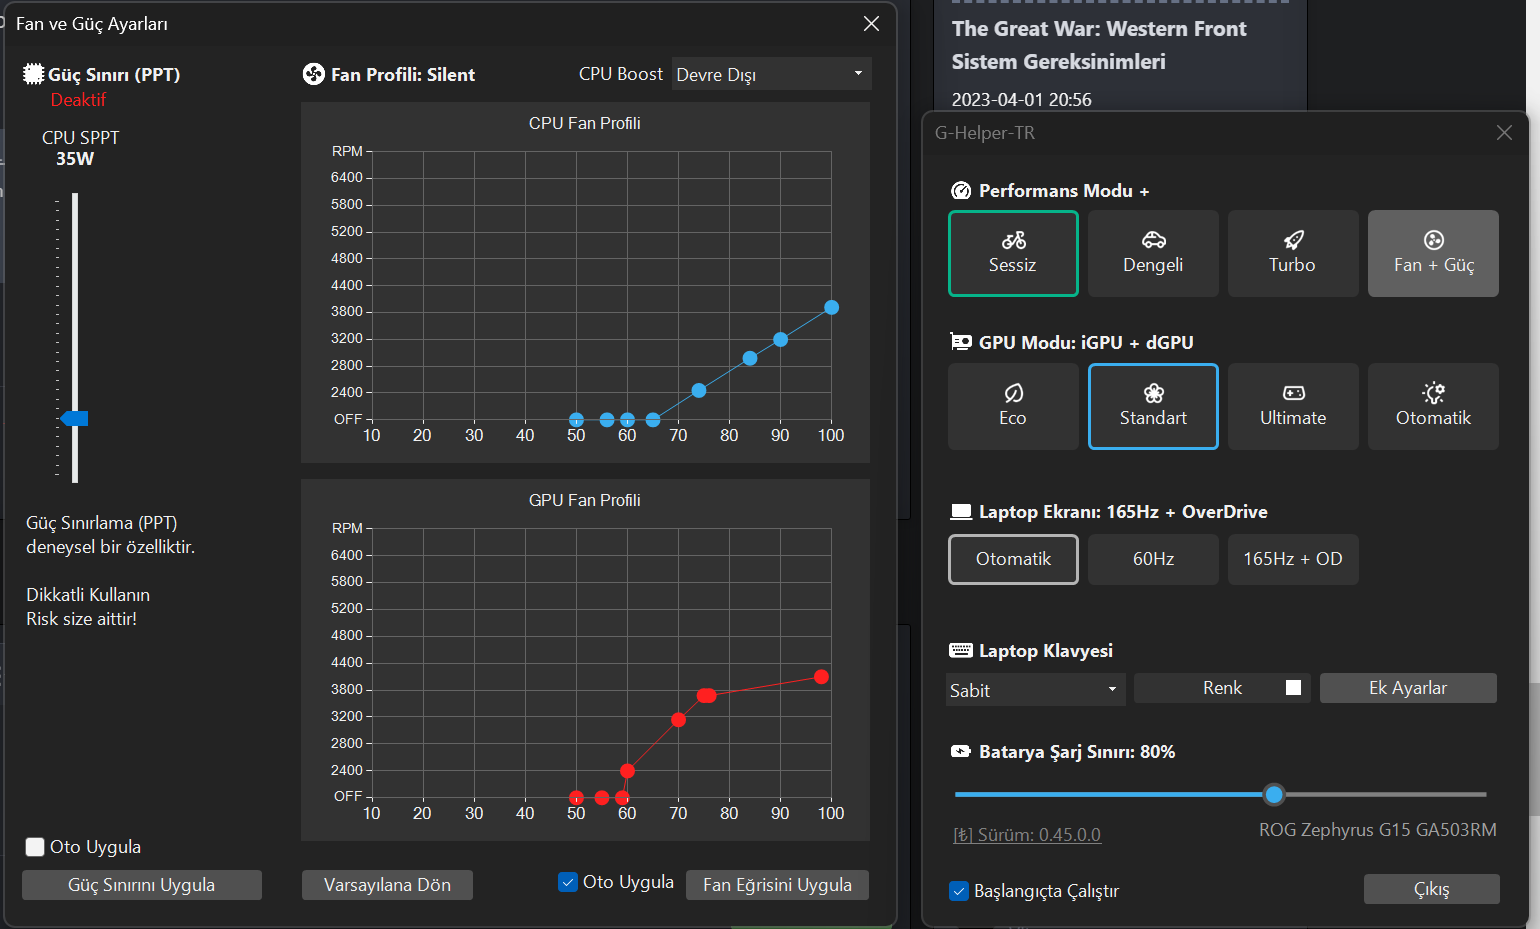Set GPU mode to Otomatik

click(1433, 406)
